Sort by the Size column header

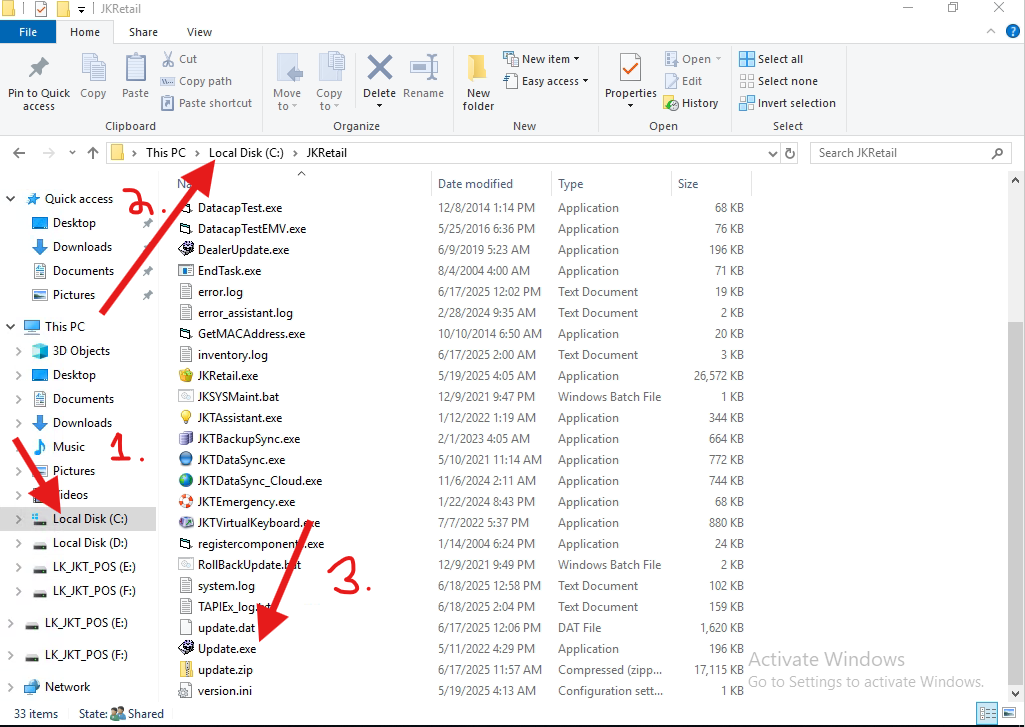tap(711, 184)
